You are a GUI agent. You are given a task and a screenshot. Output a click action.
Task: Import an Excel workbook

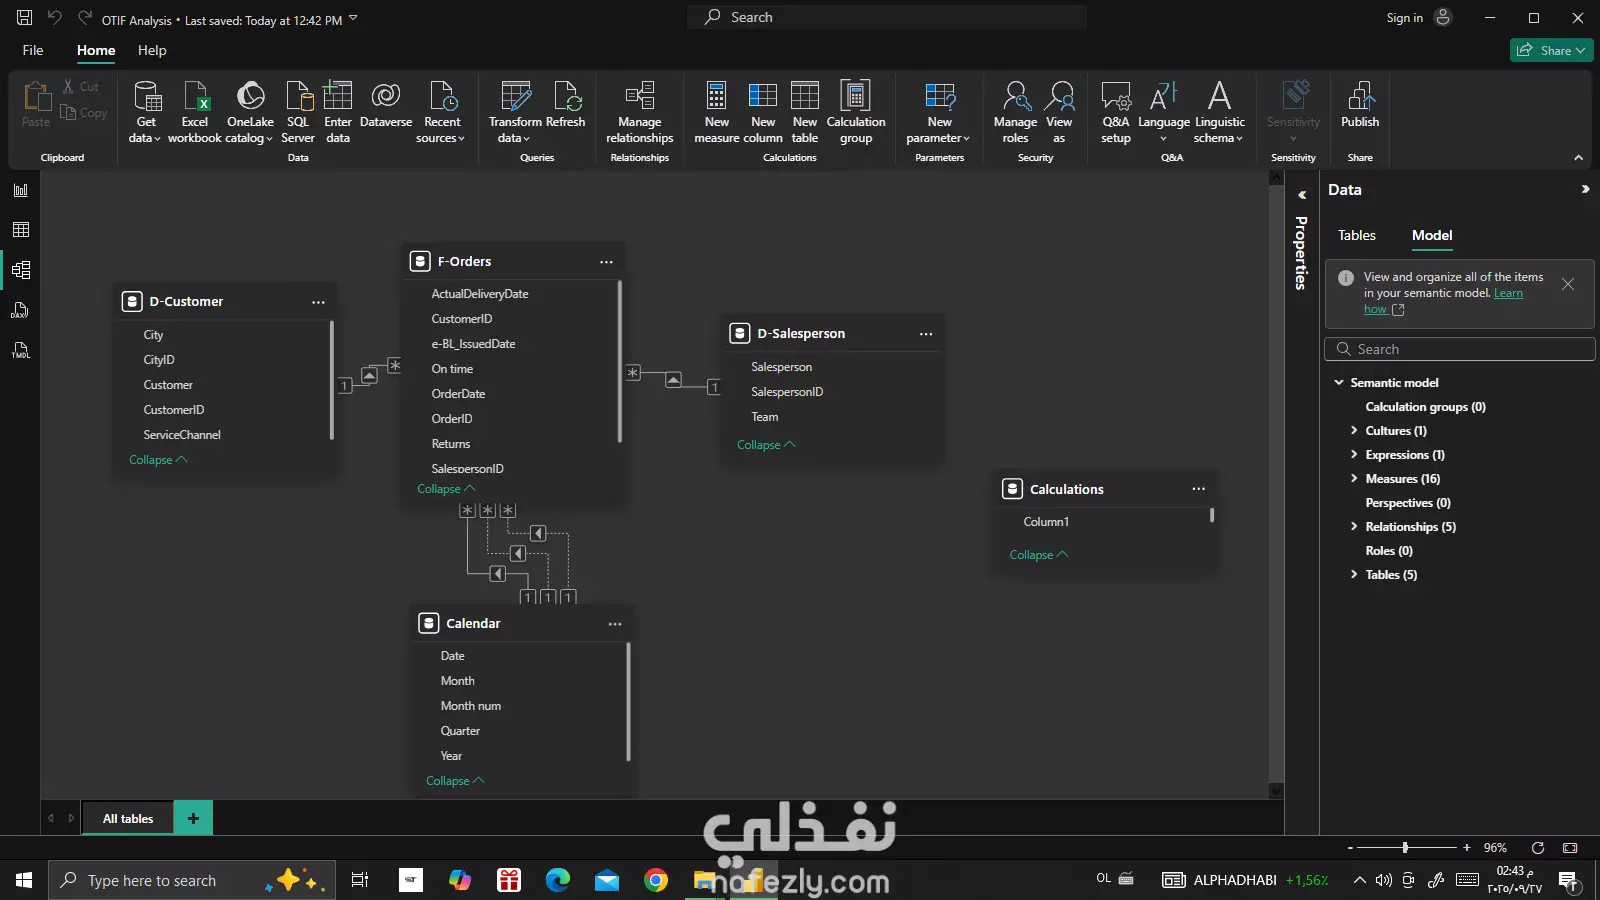point(195,112)
